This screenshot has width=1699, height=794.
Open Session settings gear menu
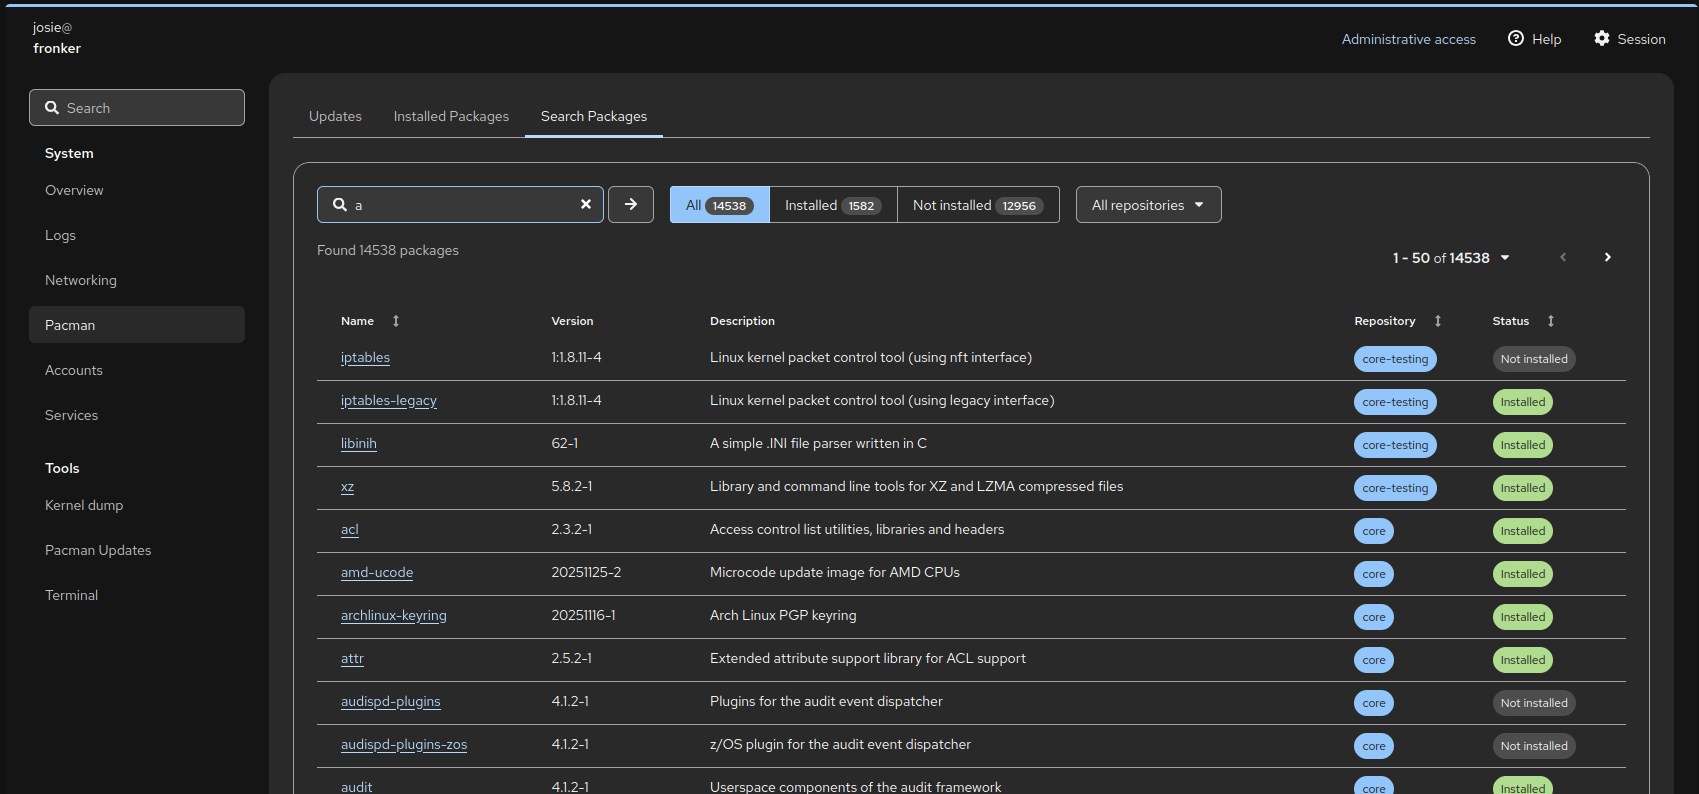(x=1629, y=39)
